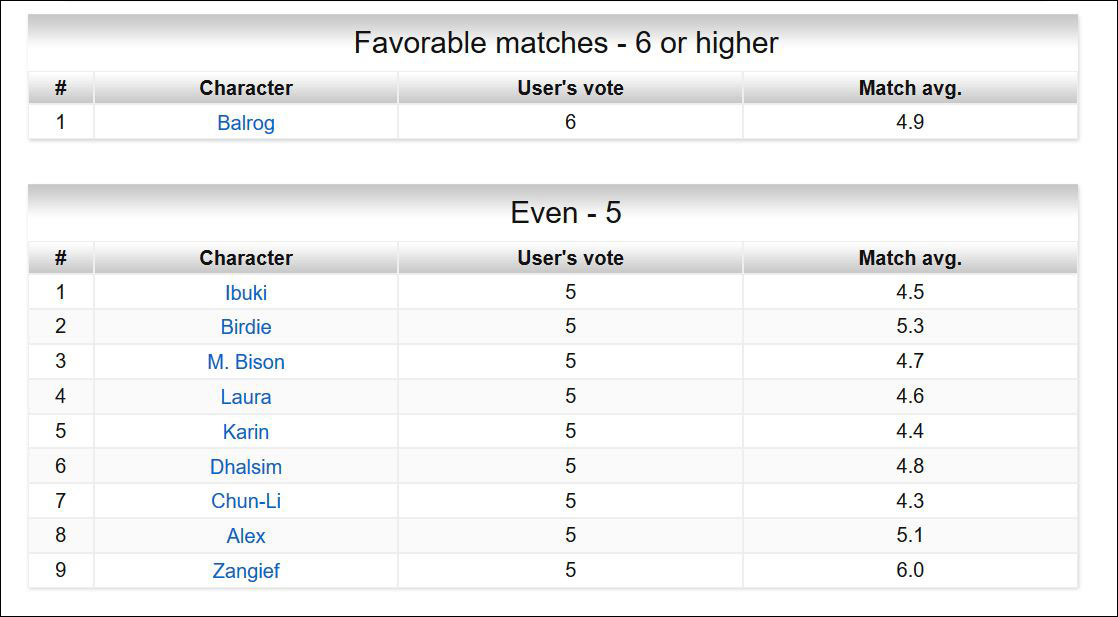Click the Karin link
Image resolution: width=1118 pixels, height=617 pixels.
pos(245,432)
